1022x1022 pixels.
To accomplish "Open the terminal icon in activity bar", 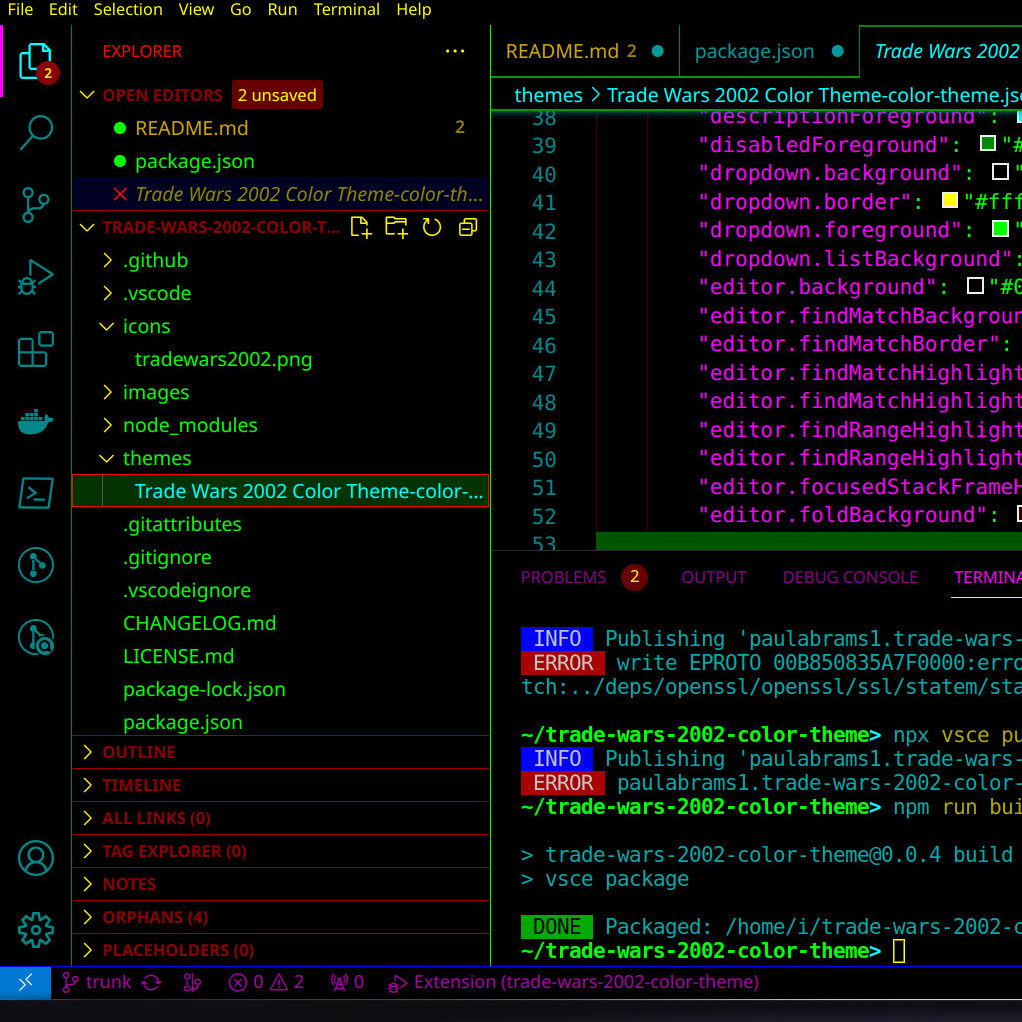I will (x=35, y=493).
